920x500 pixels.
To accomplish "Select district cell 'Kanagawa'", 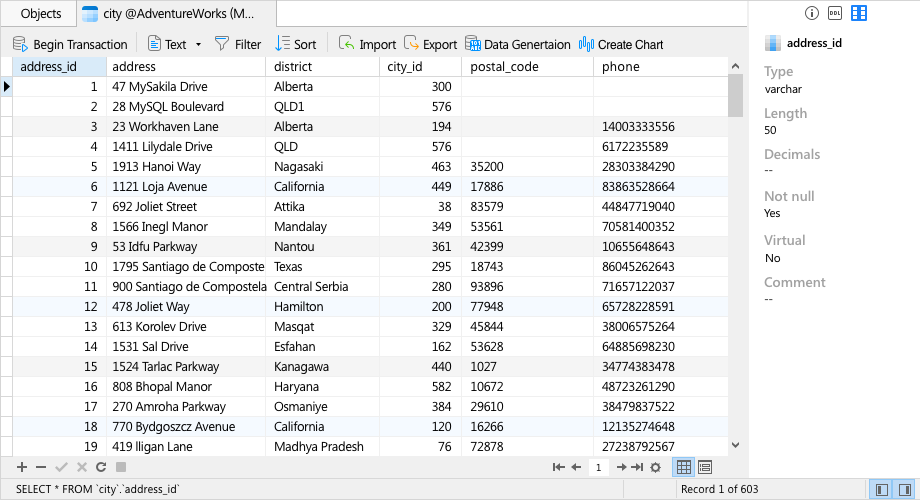I will tap(323, 367).
